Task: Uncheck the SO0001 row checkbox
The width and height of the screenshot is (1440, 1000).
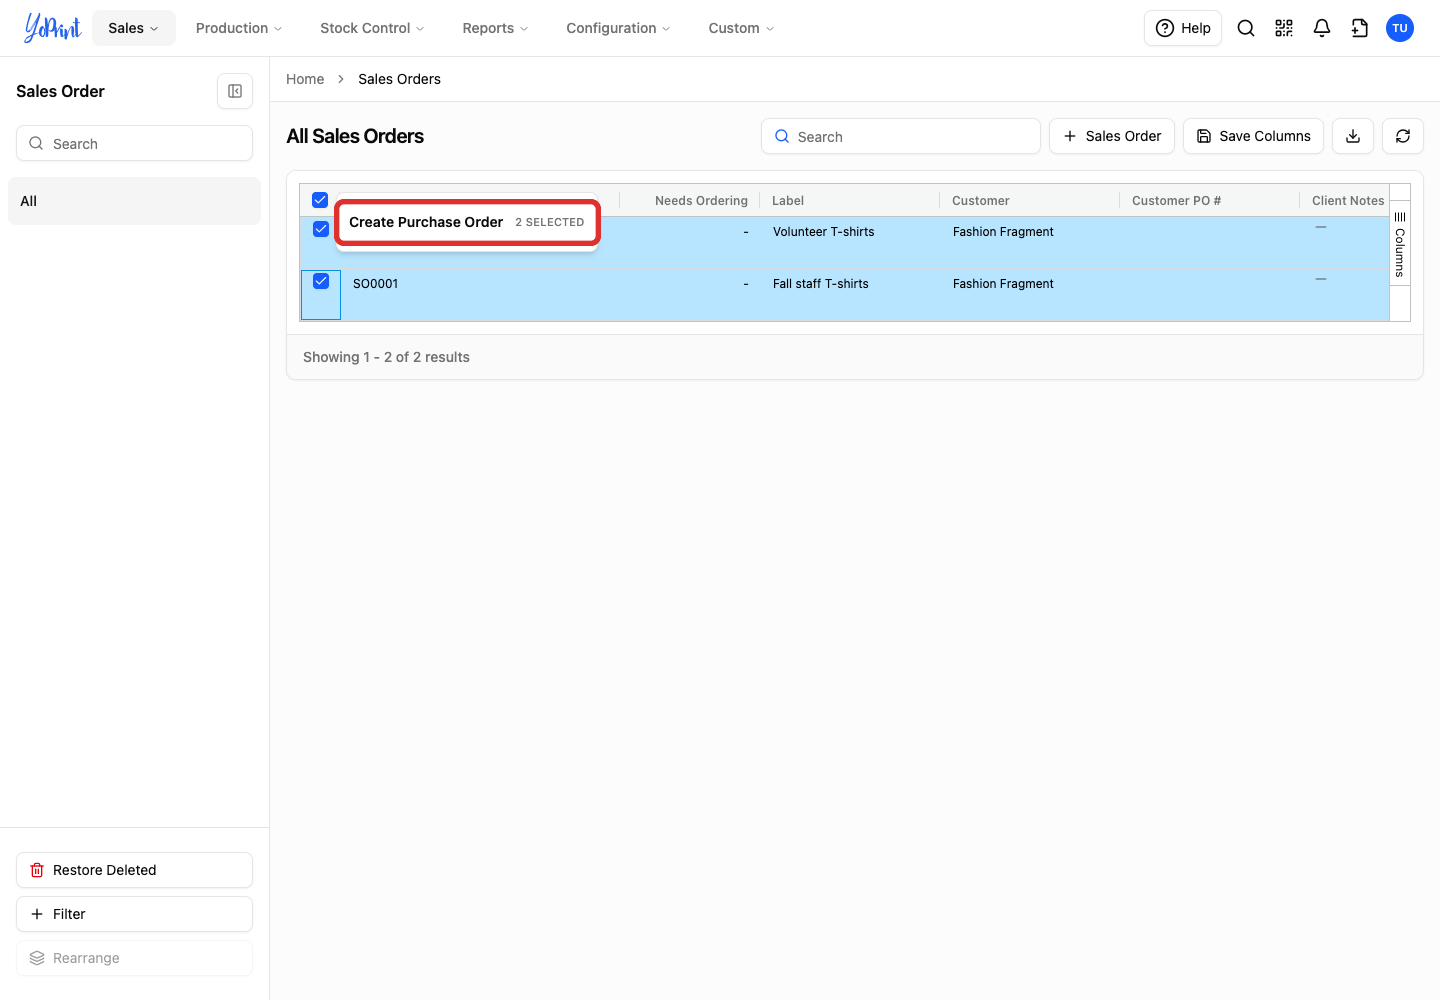Action: pyautogui.click(x=321, y=281)
